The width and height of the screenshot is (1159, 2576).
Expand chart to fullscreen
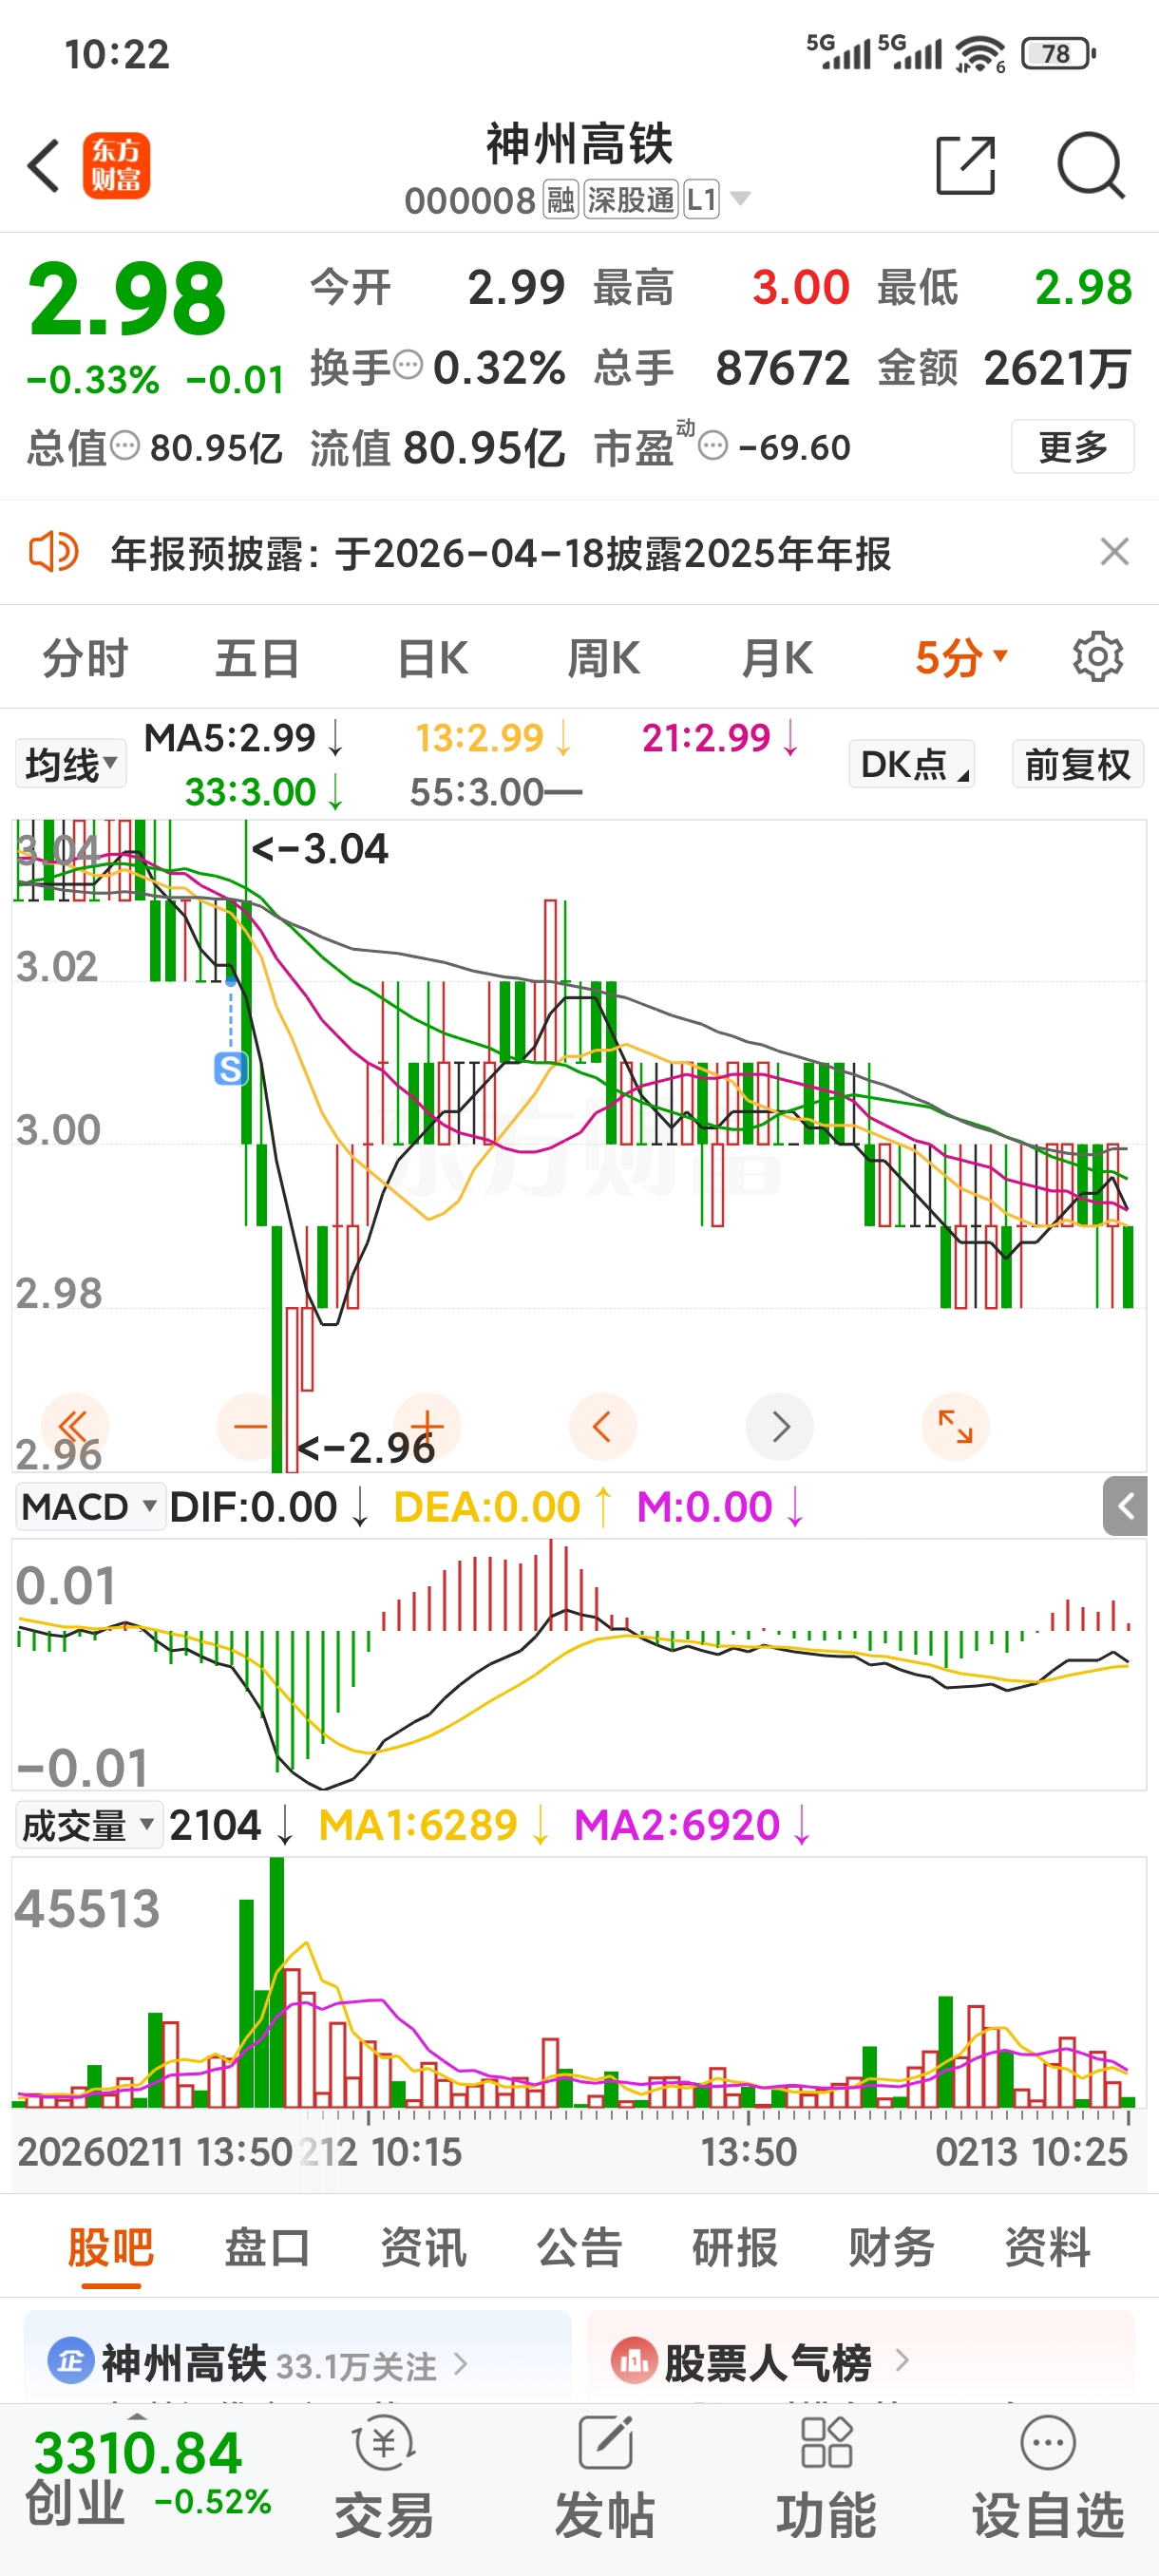pos(955,1426)
